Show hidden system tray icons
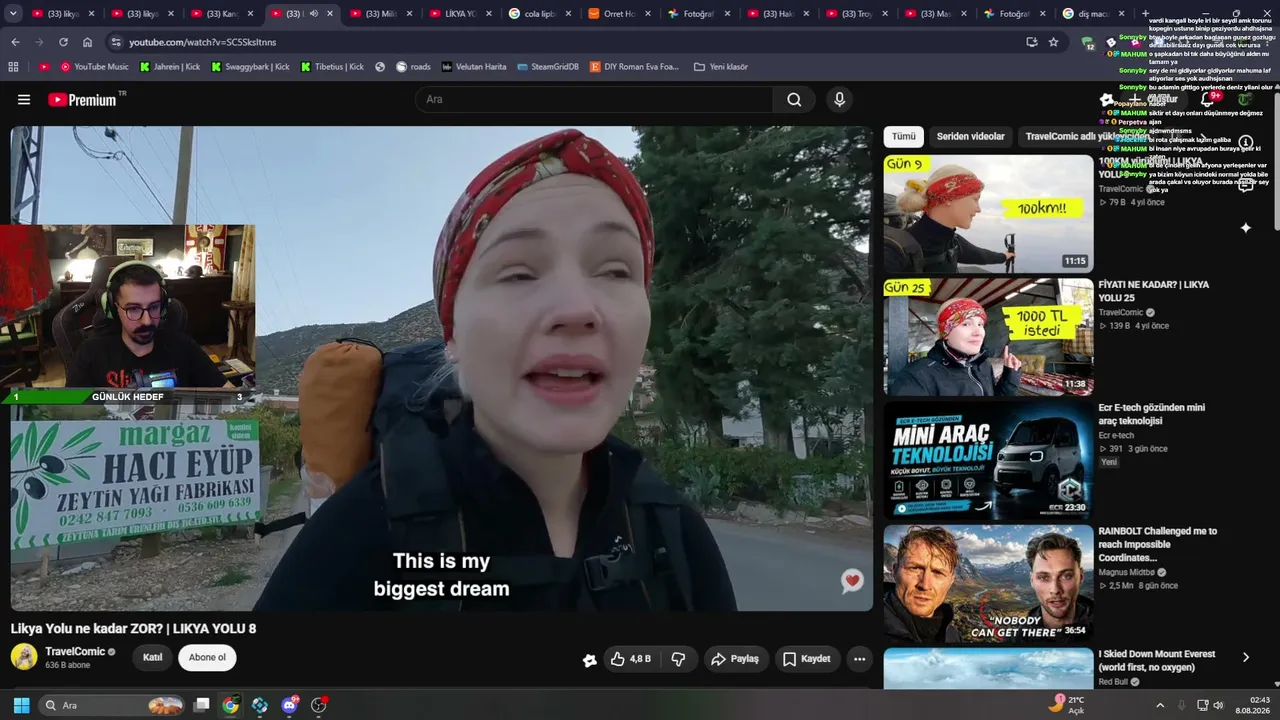 (1160, 705)
